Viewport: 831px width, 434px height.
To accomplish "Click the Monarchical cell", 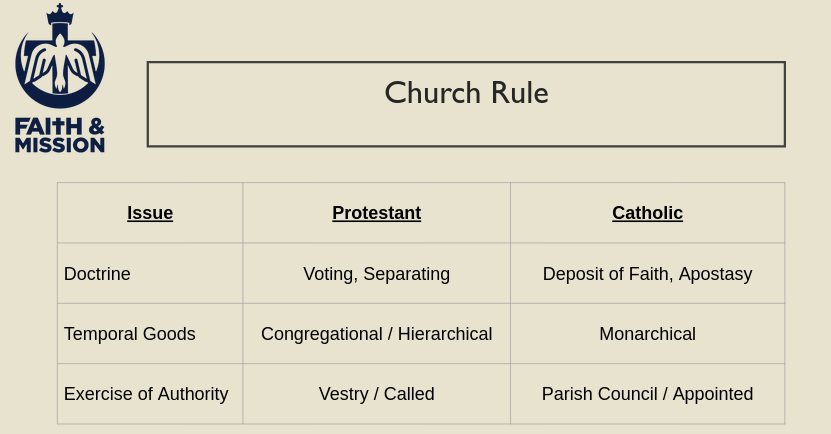I will [x=647, y=334].
